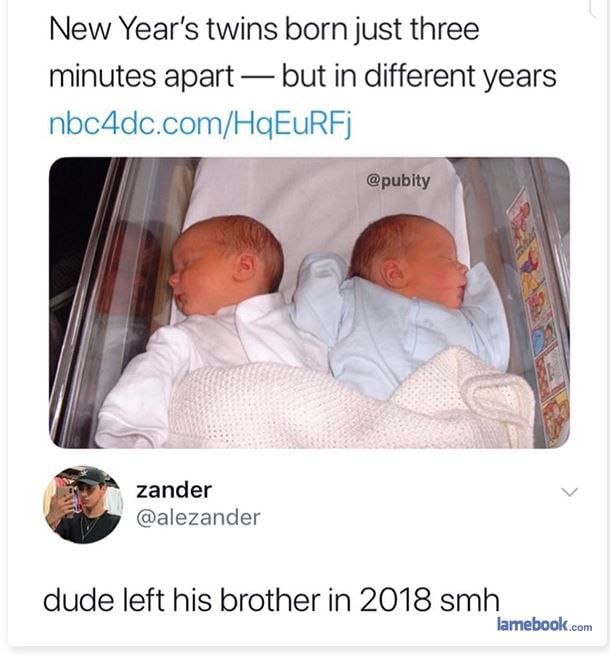The height and width of the screenshot is (655, 610).
Task: View the twins photo thumbnail
Action: tap(309, 303)
